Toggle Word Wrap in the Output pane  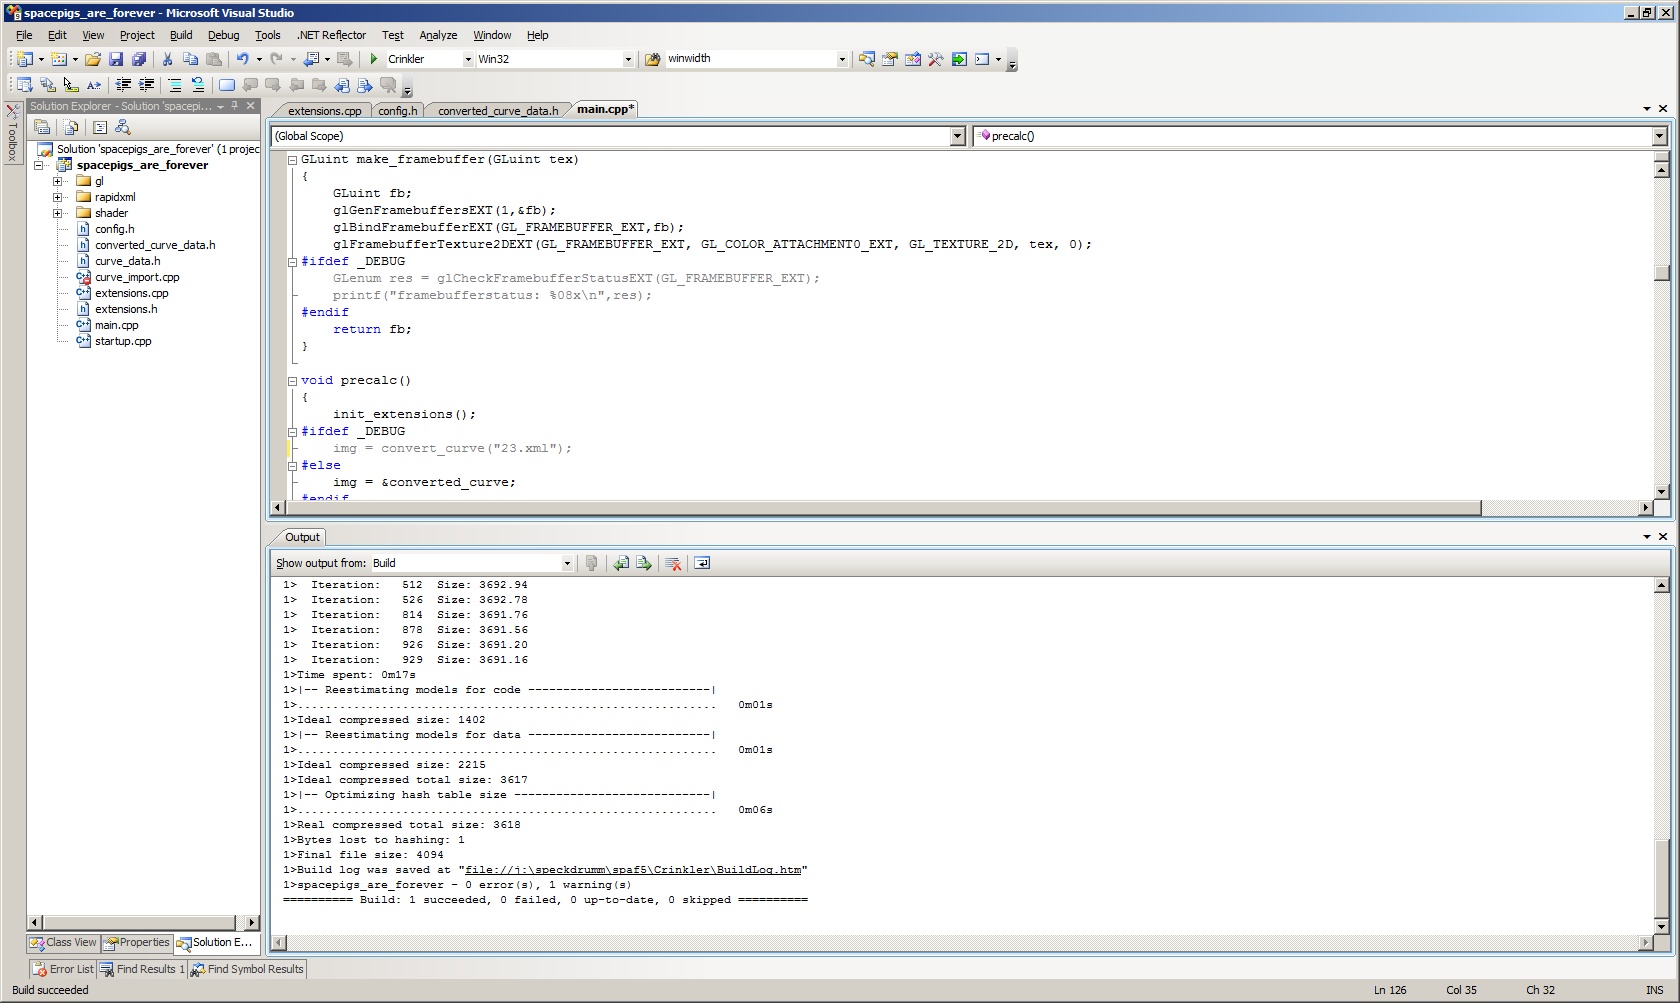coord(702,563)
